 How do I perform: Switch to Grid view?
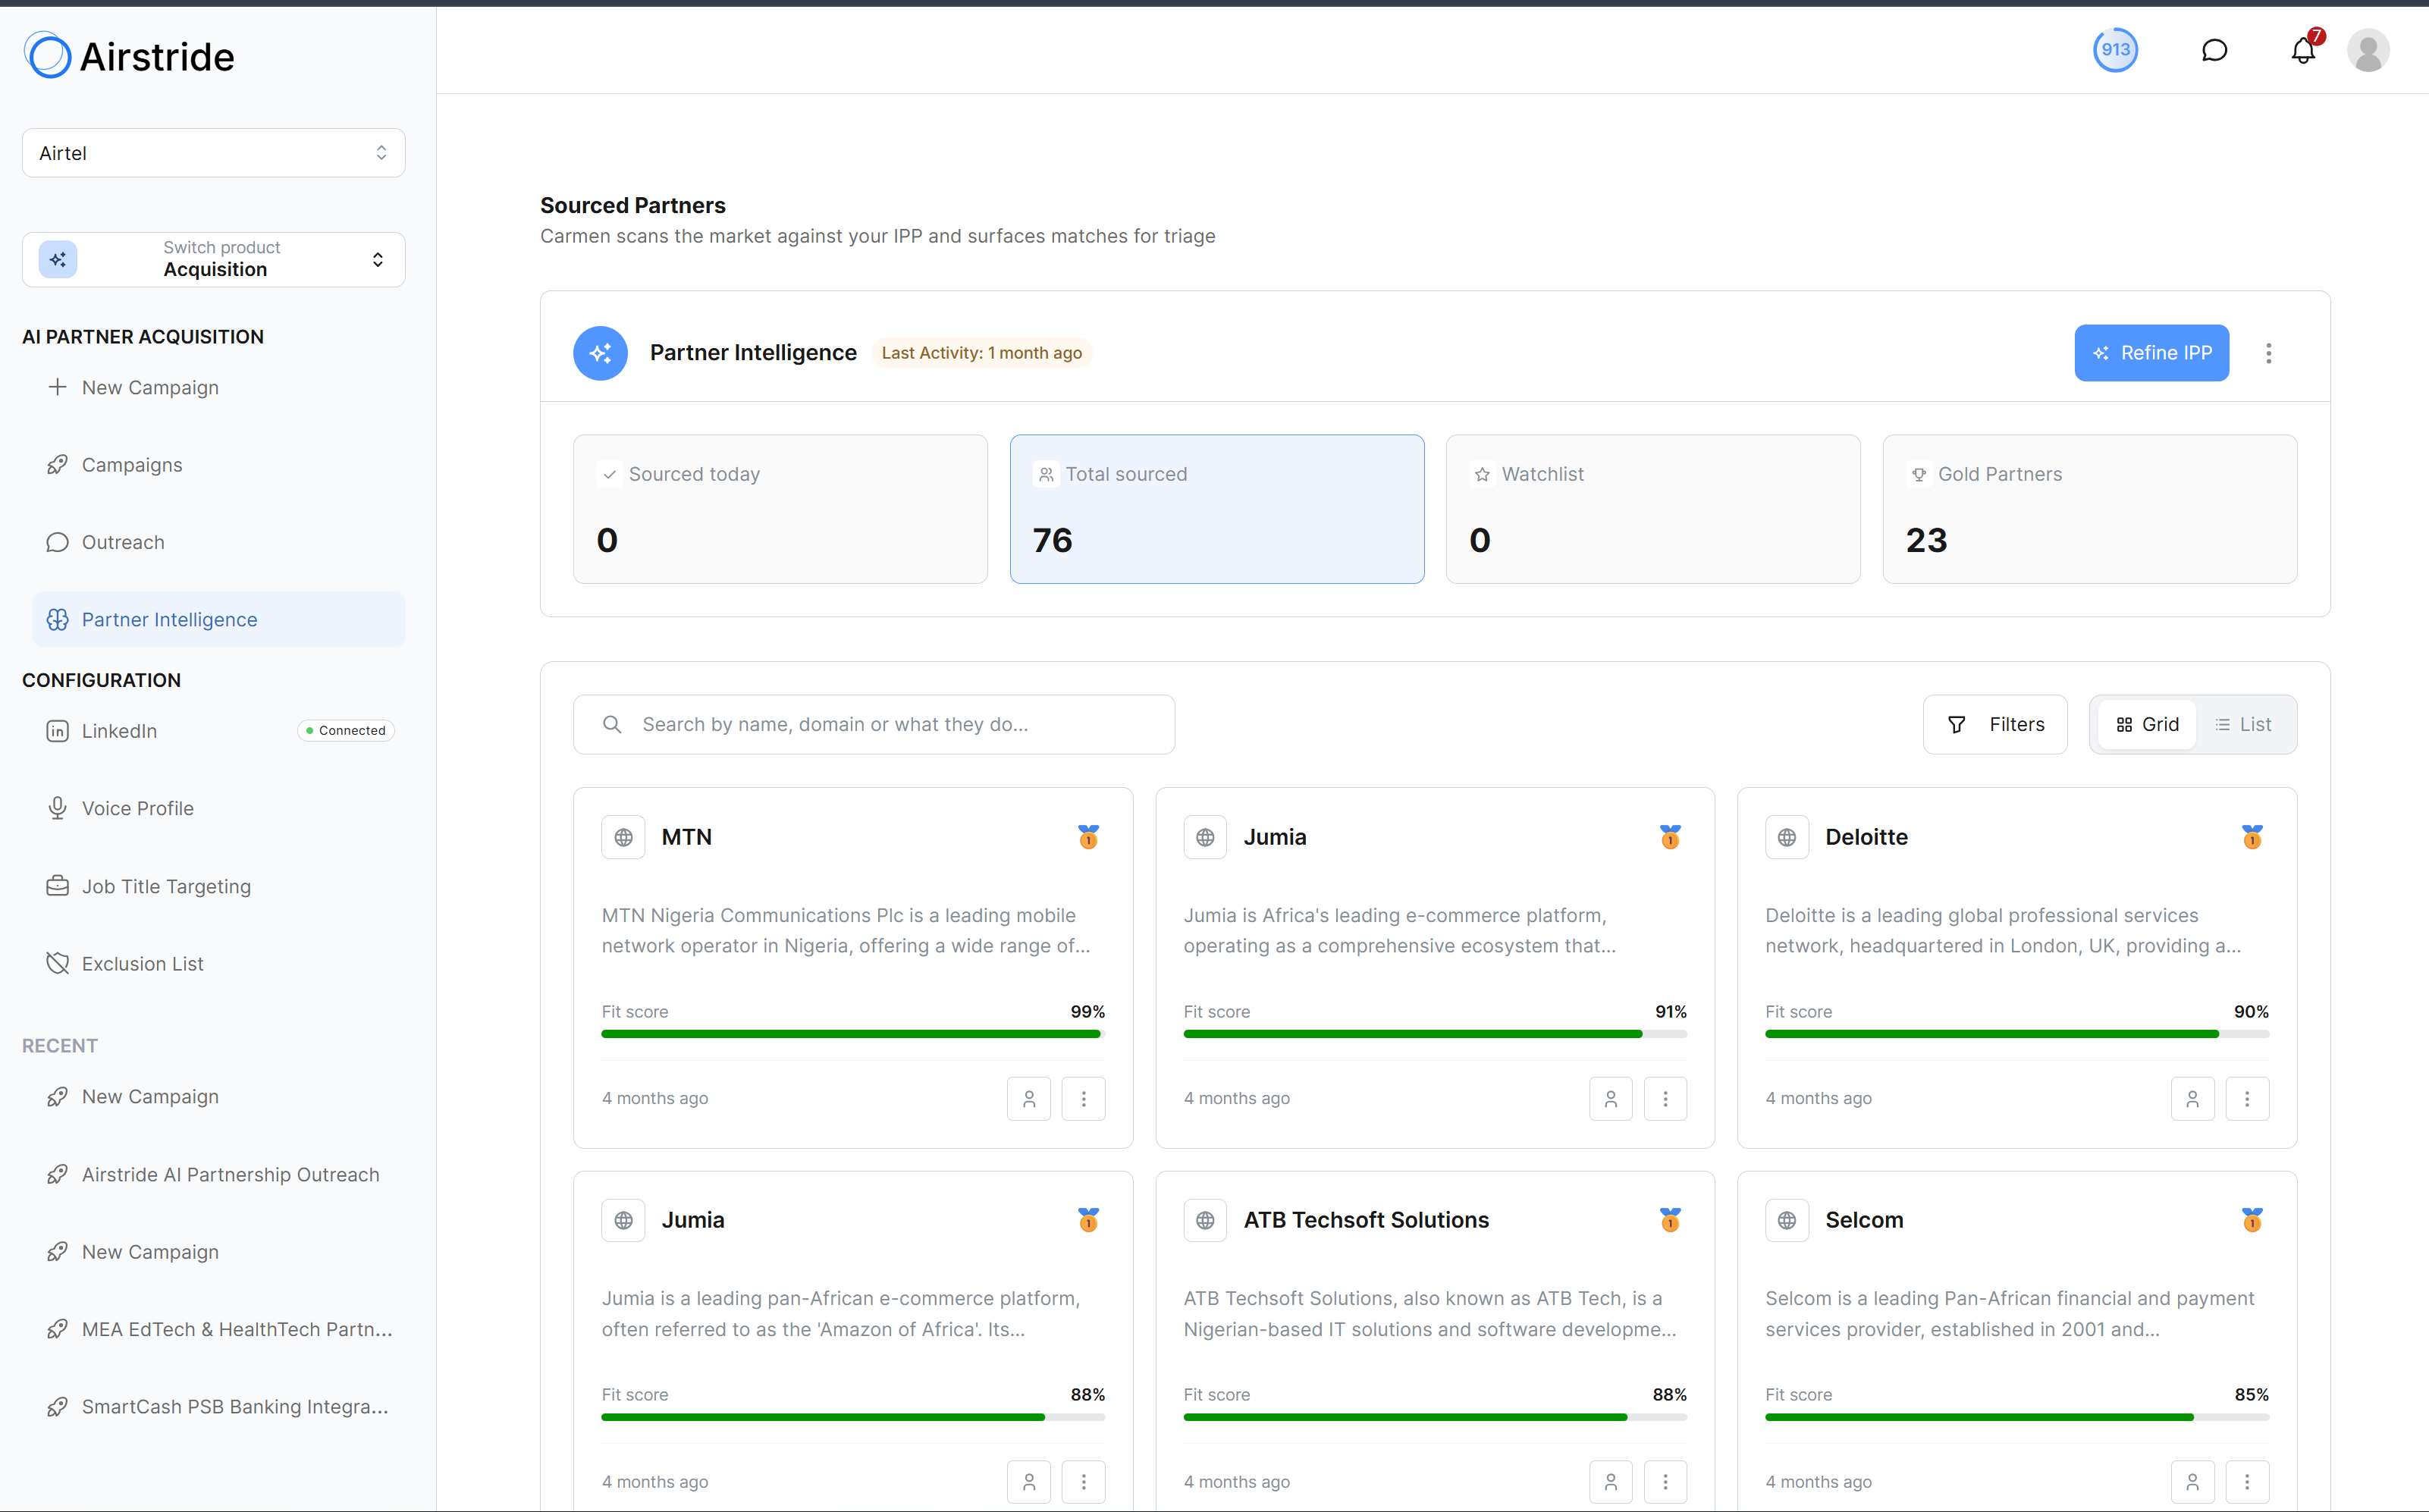2147,724
